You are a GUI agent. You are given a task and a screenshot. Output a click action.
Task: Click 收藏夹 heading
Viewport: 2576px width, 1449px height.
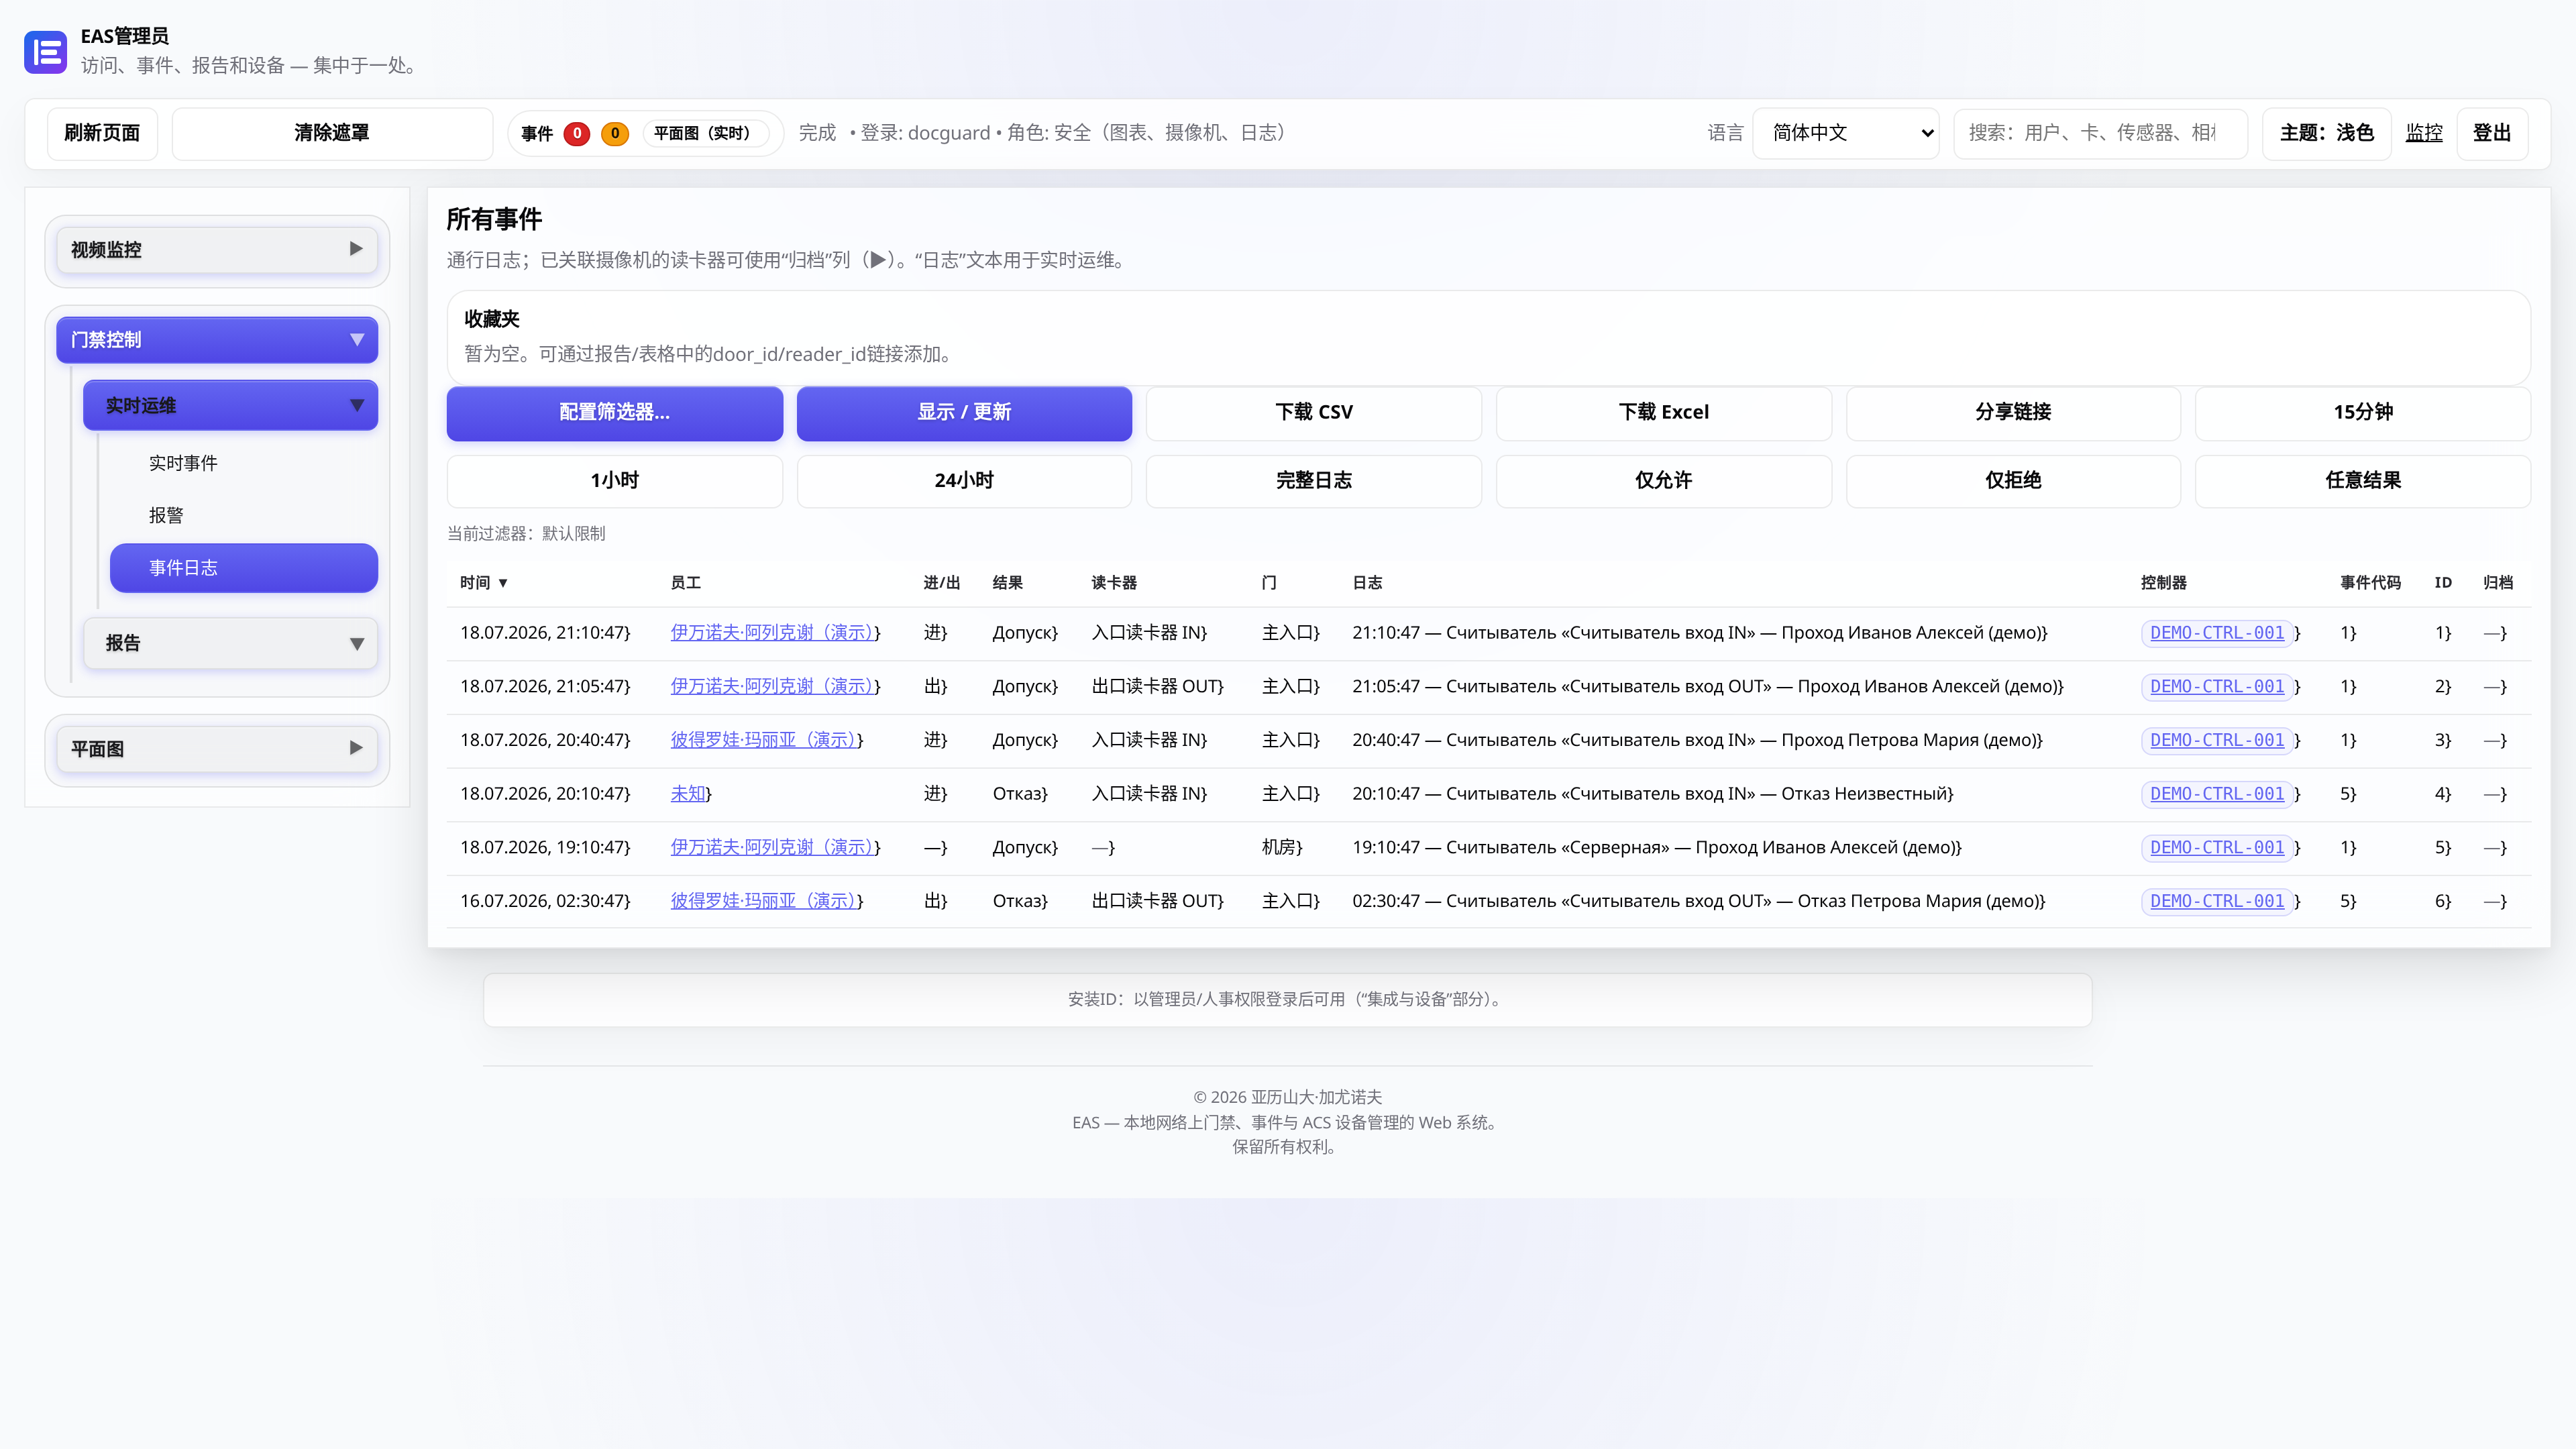tap(491, 319)
